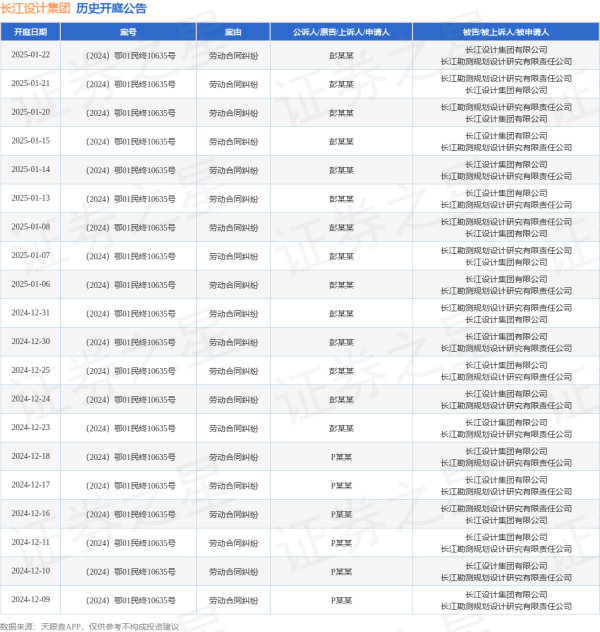Select the date 2024-12-25

coord(31,370)
